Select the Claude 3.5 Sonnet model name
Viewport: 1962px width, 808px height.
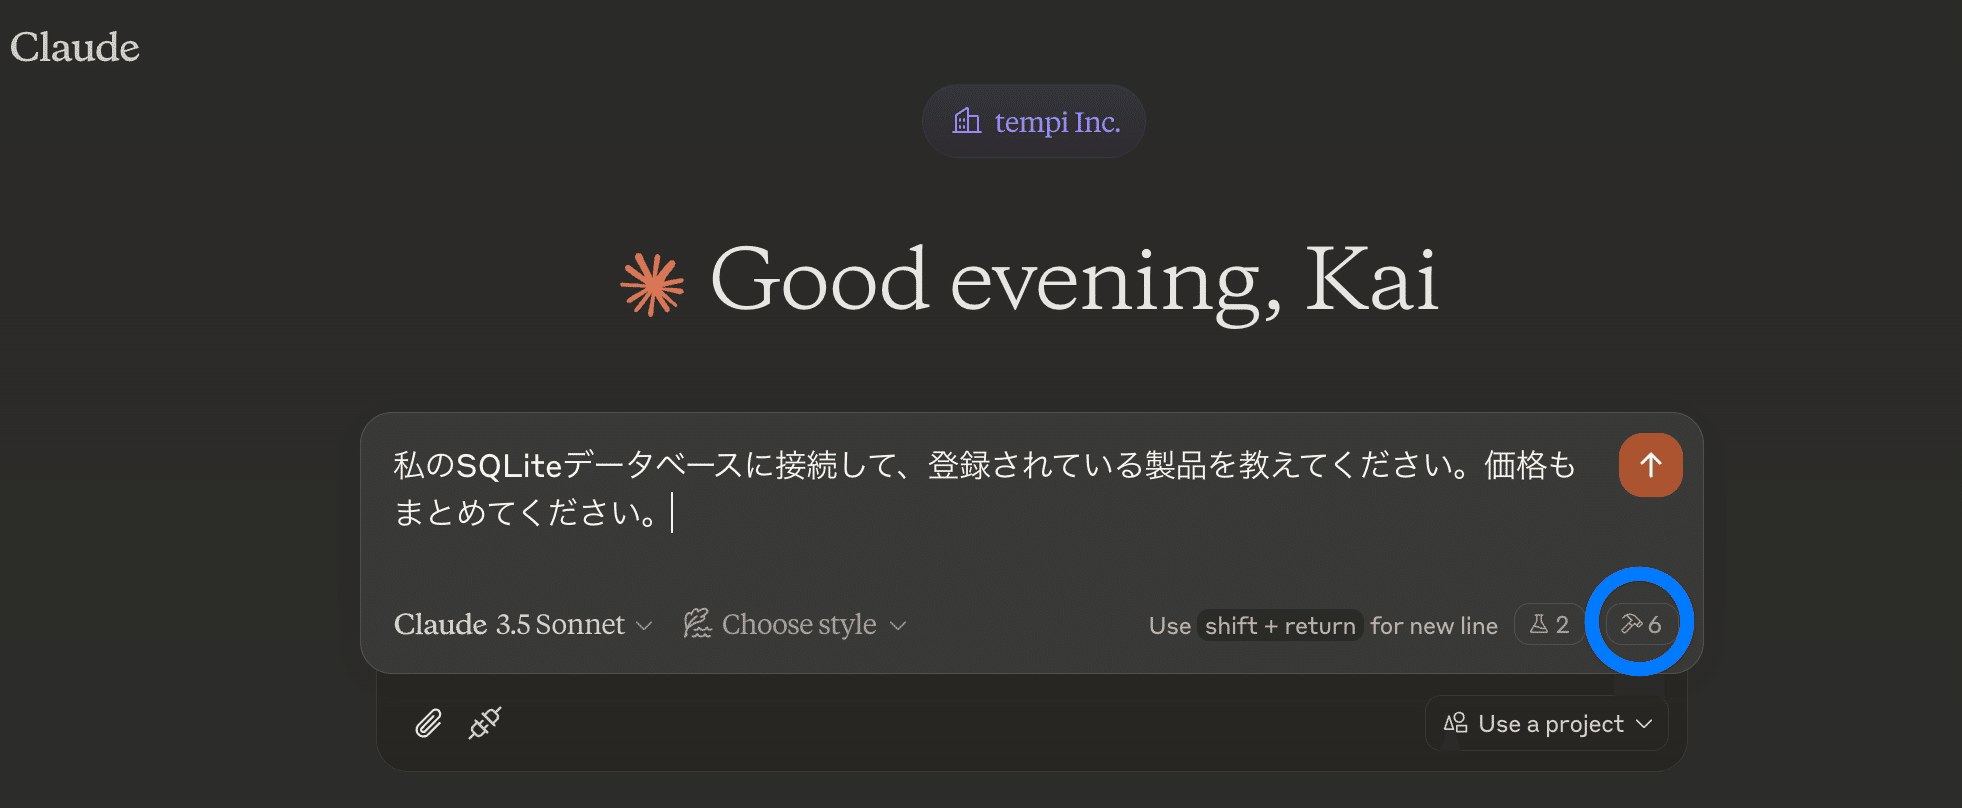click(x=509, y=624)
